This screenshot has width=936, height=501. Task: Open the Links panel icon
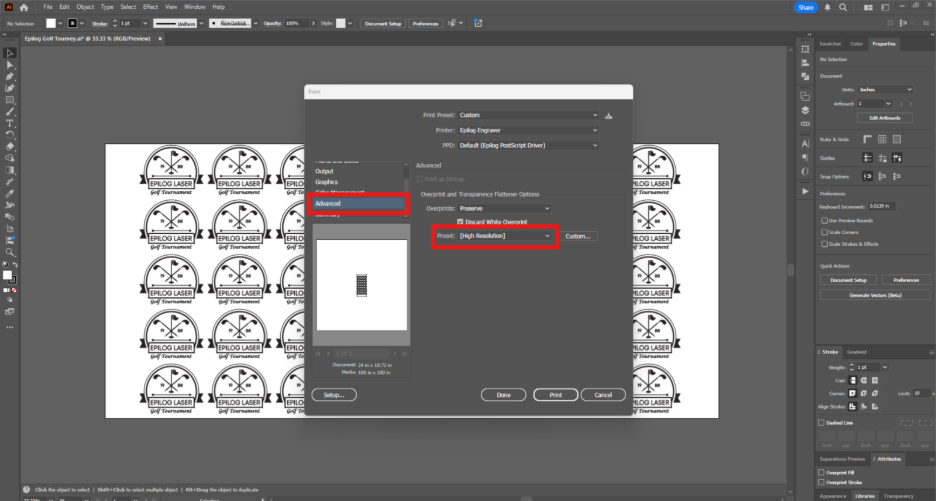point(805,124)
